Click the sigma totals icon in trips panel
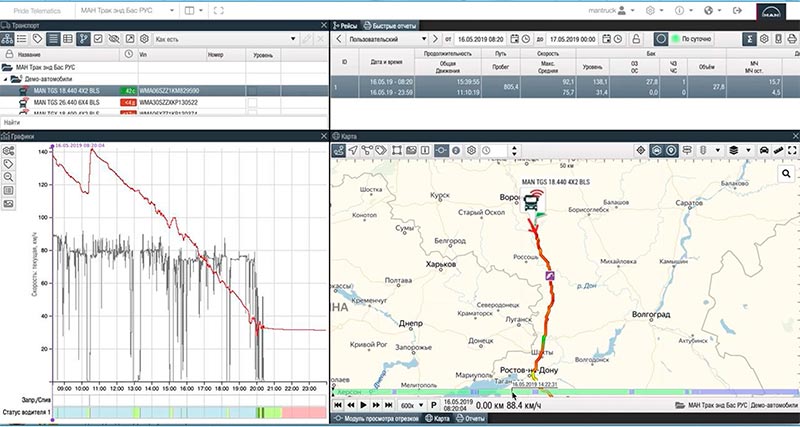The image size is (800, 427). coord(749,38)
